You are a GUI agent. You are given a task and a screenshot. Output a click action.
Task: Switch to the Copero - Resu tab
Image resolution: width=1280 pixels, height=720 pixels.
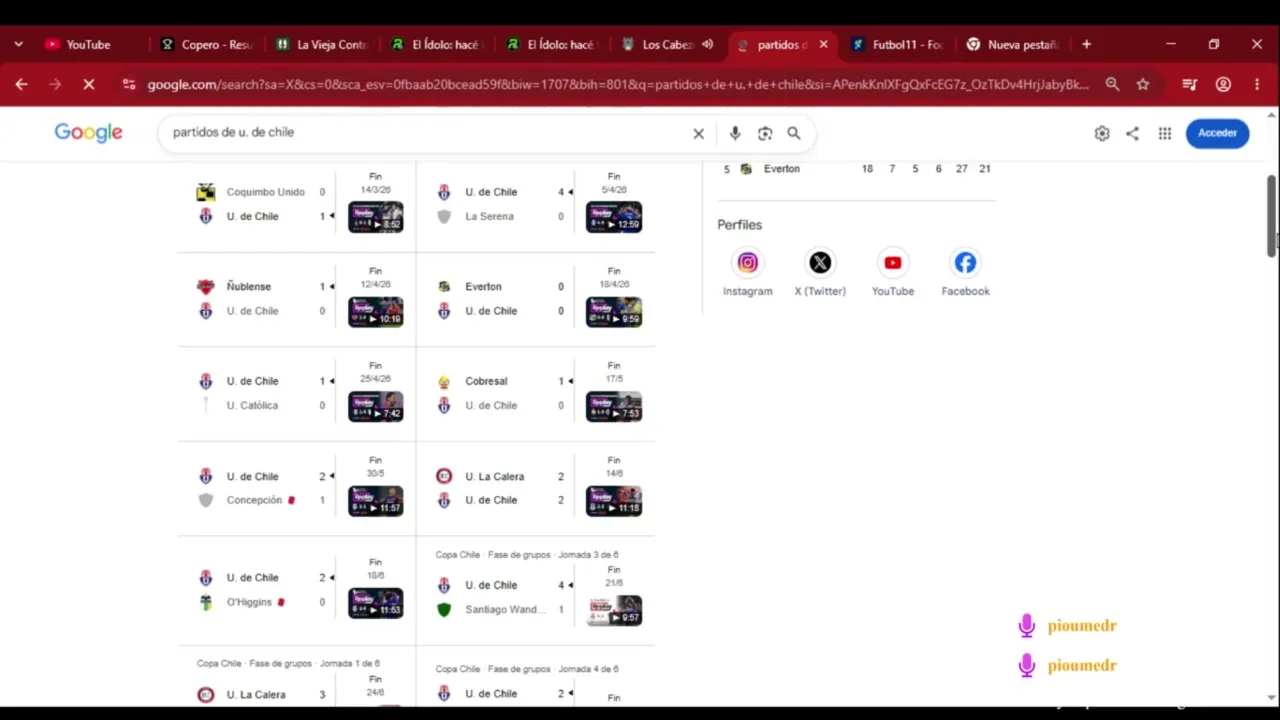[x=208, y=44]
